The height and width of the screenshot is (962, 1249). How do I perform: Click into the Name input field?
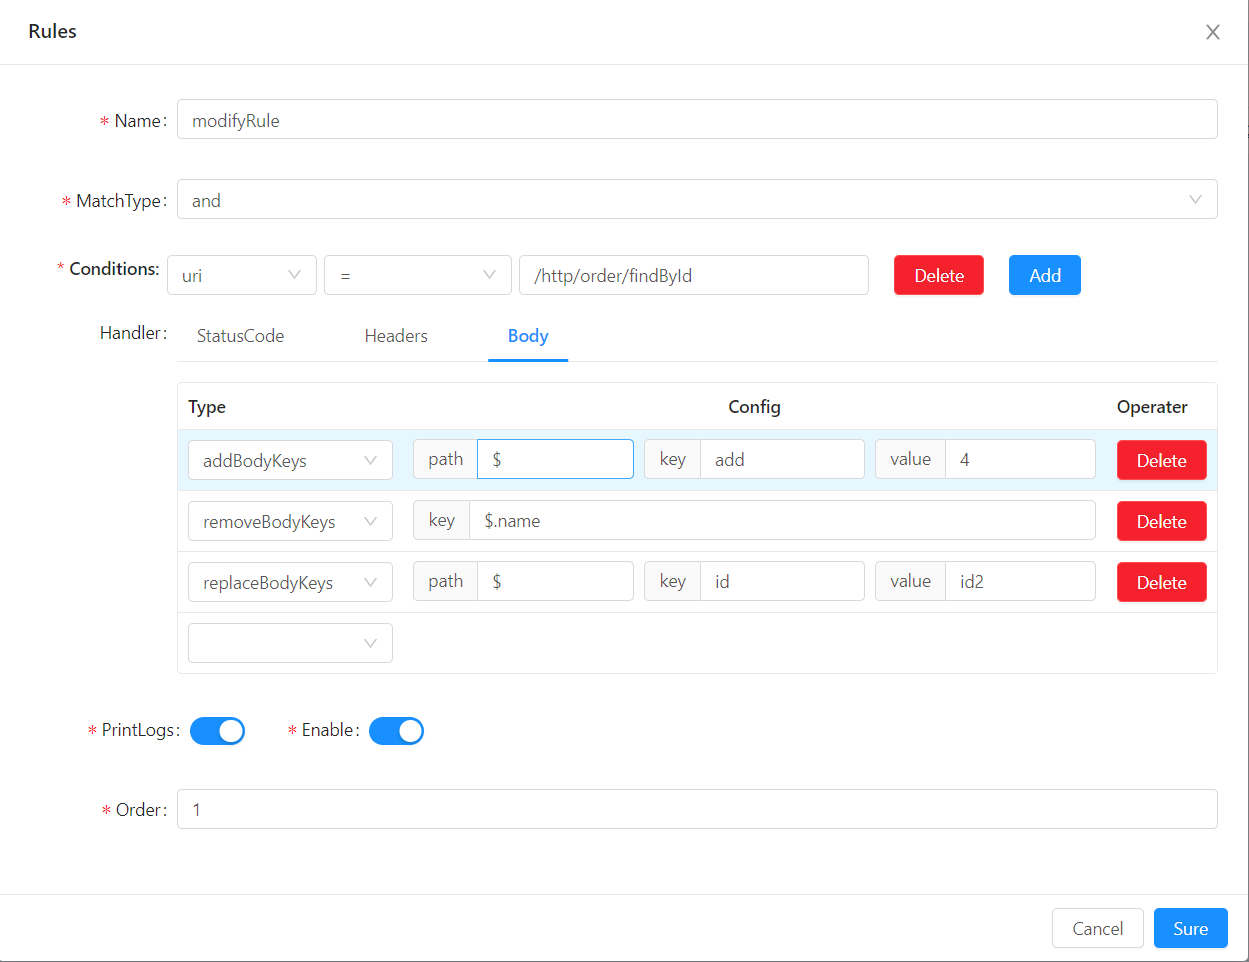(696, 120)
